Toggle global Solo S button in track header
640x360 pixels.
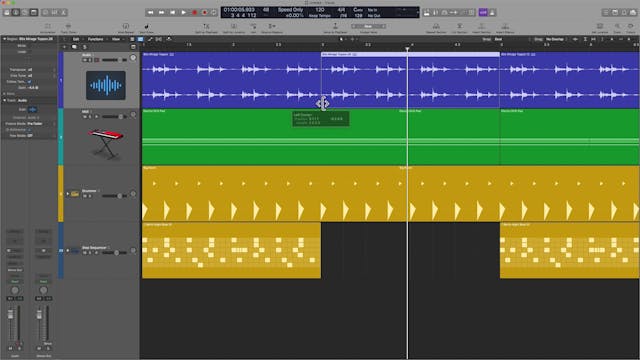84,47
